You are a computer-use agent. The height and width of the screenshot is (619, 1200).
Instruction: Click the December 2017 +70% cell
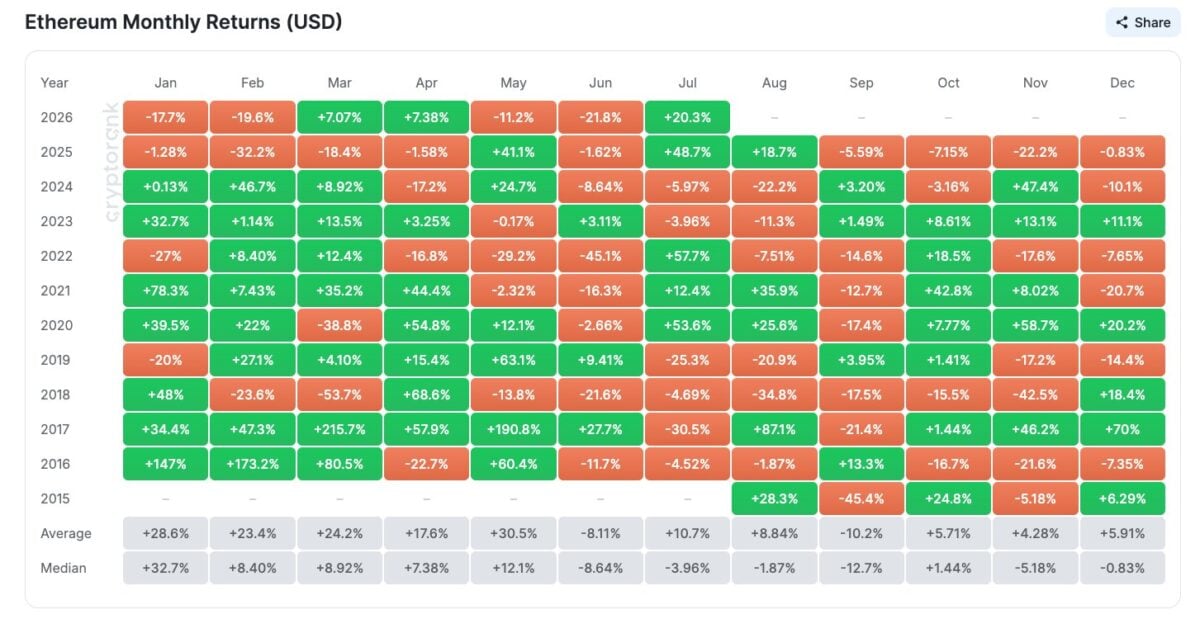tap(1122, 429)
